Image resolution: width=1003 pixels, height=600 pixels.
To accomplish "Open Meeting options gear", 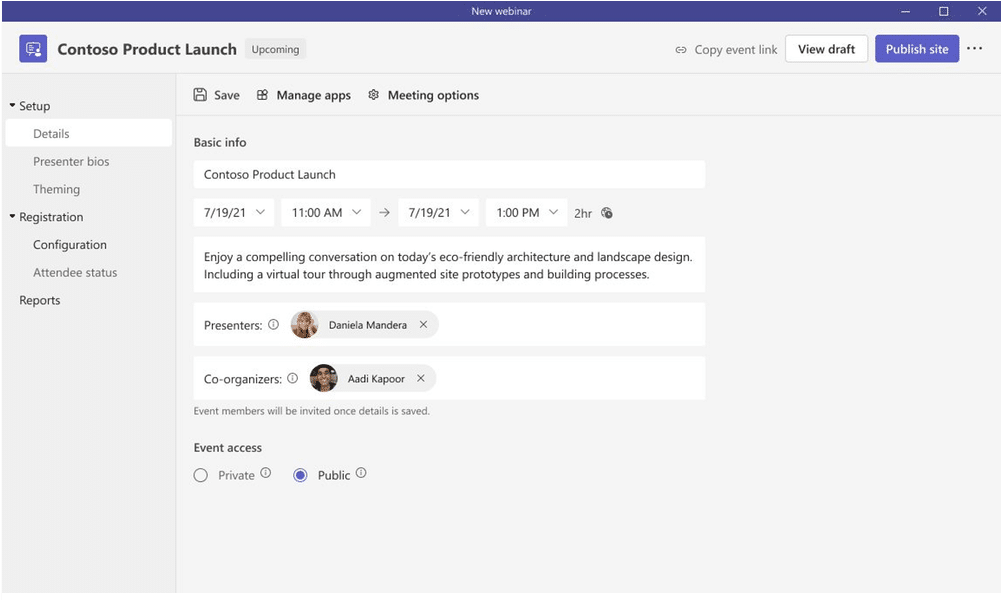I will point(374,95).
